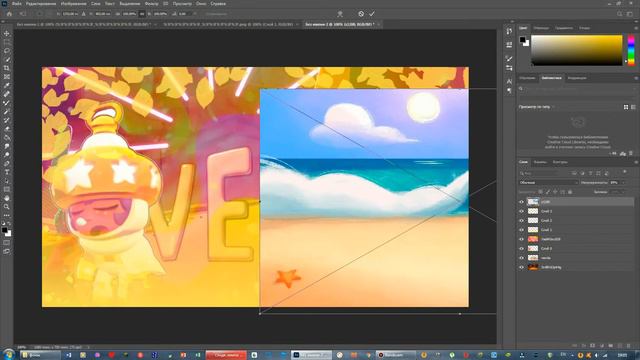Toggle layer filtering switch in Layers panel
640x360 pixels.
tap(625, 172)
